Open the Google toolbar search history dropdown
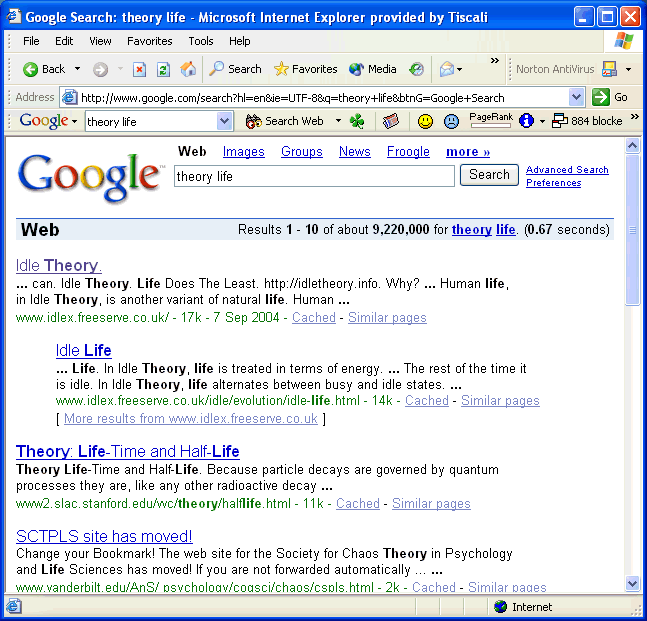Screen dimensions: 647x621 tap(225, 121)
